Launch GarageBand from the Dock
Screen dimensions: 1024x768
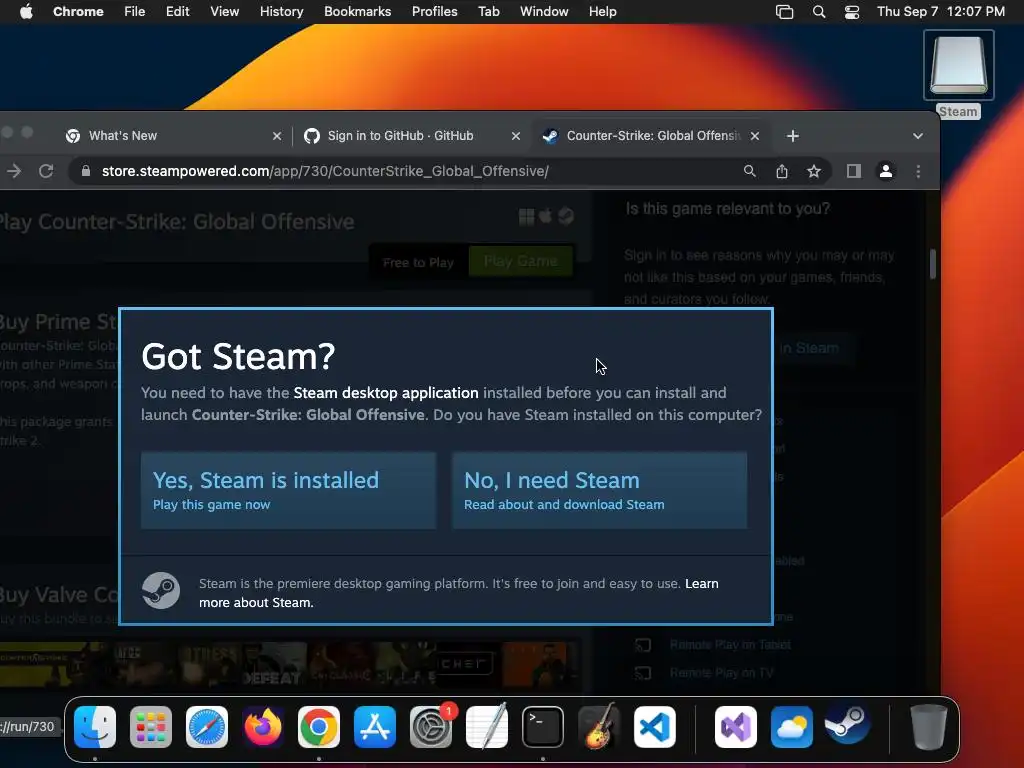pyautogui.click(x=599, y=727)
